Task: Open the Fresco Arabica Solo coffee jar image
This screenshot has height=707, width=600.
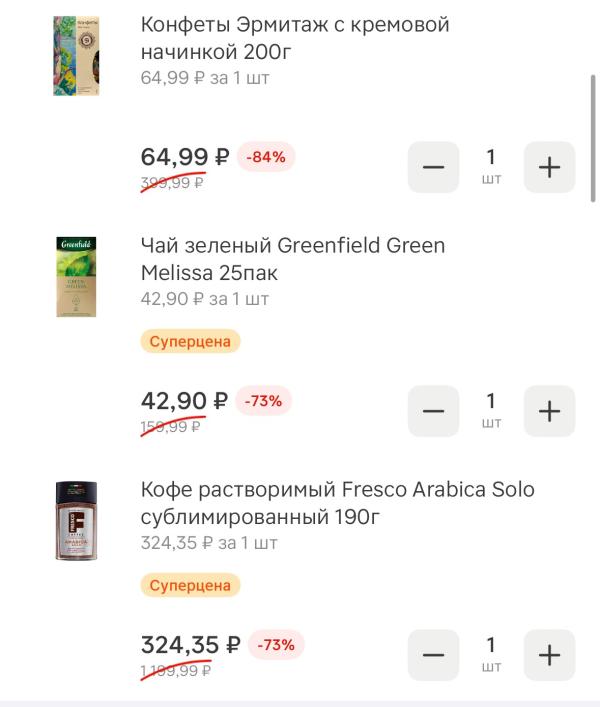Action: pyautogui.click(x=76, y=521)
